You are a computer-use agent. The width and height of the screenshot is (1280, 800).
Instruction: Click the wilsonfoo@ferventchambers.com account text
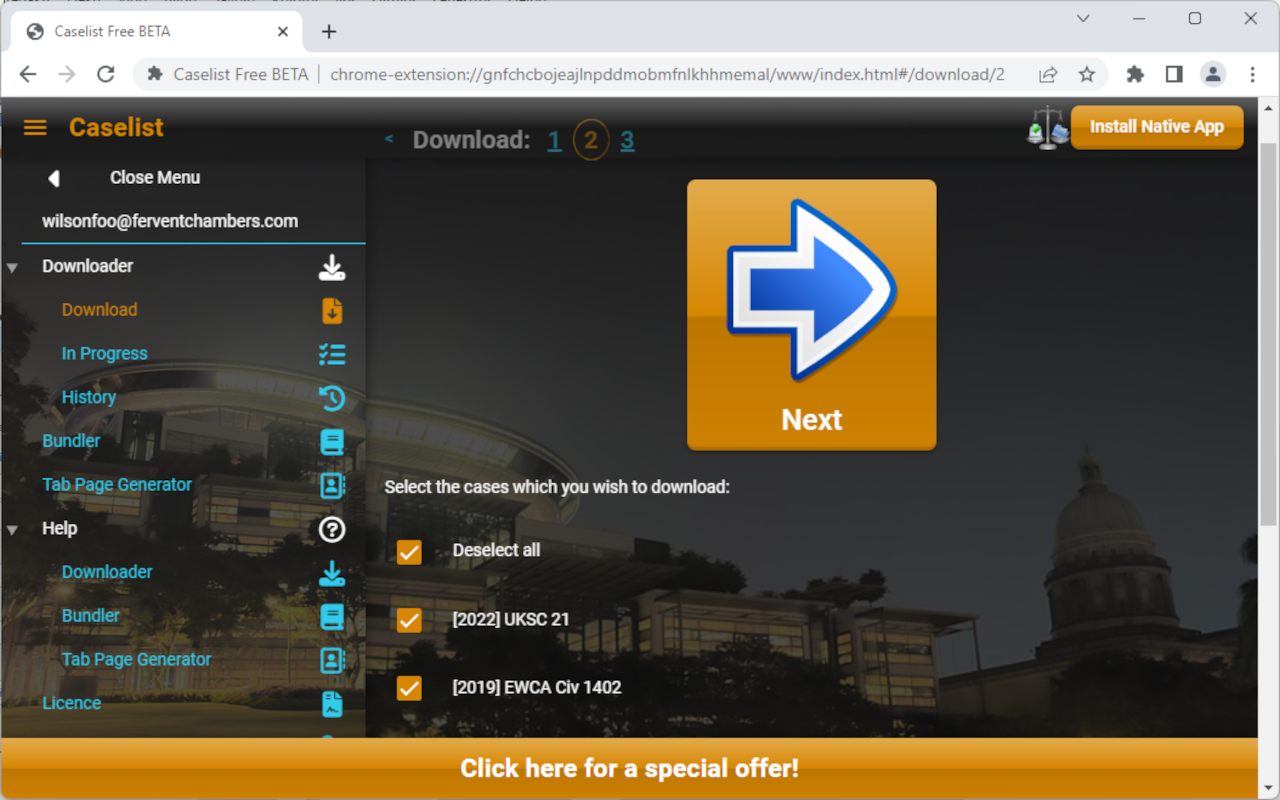(170, 221)
